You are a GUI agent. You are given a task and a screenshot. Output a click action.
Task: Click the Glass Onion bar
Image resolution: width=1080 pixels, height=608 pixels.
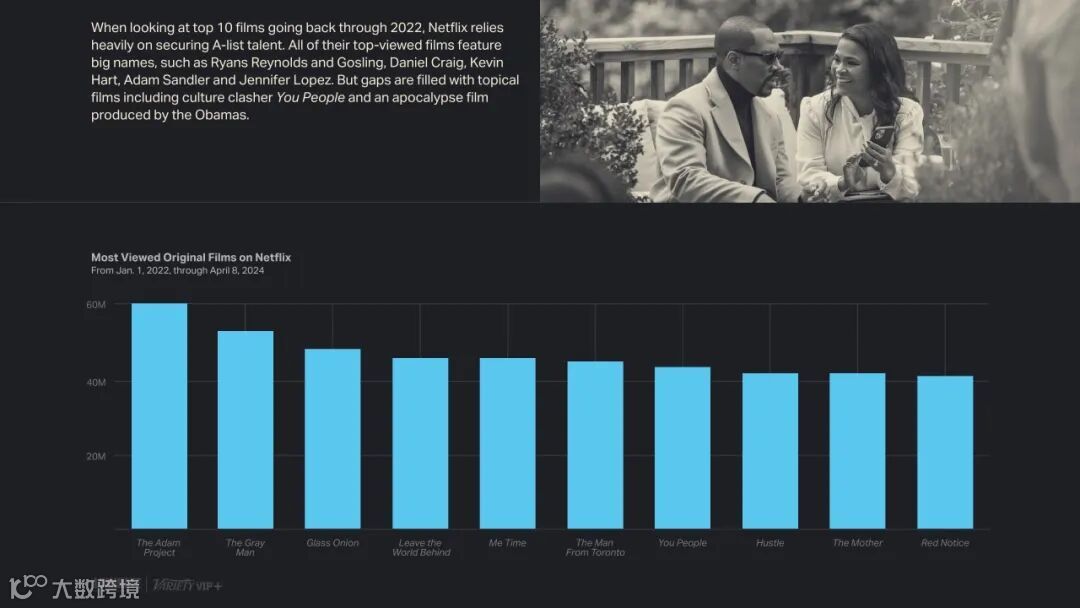(x=333, y=439)
